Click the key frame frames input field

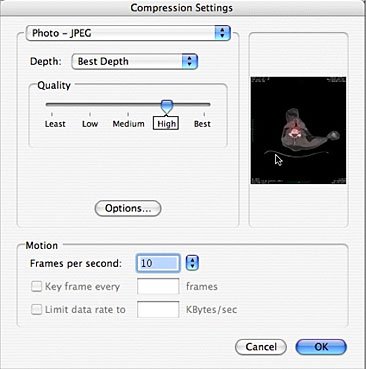coord(158,286)
